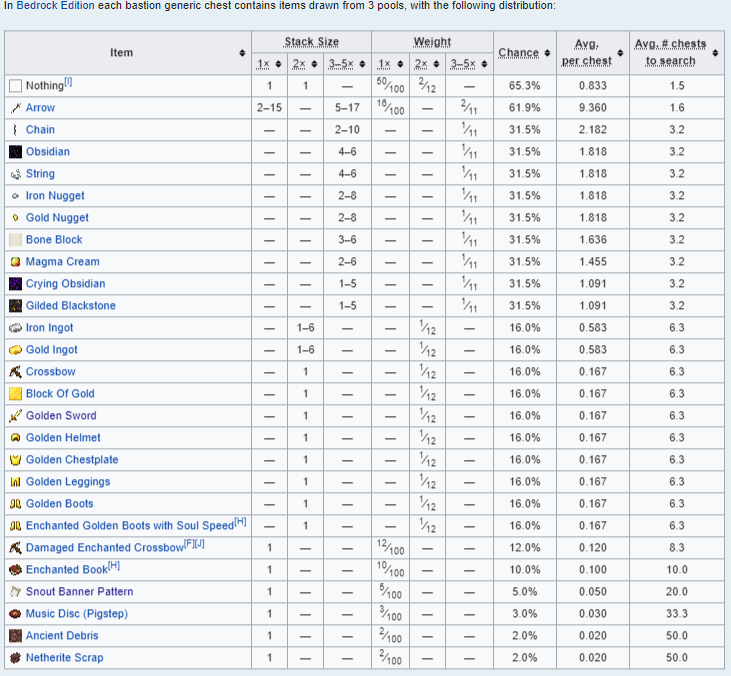Follow the Ancient Debris link
This screenshot has width=731, height=676.
point(62,635)
